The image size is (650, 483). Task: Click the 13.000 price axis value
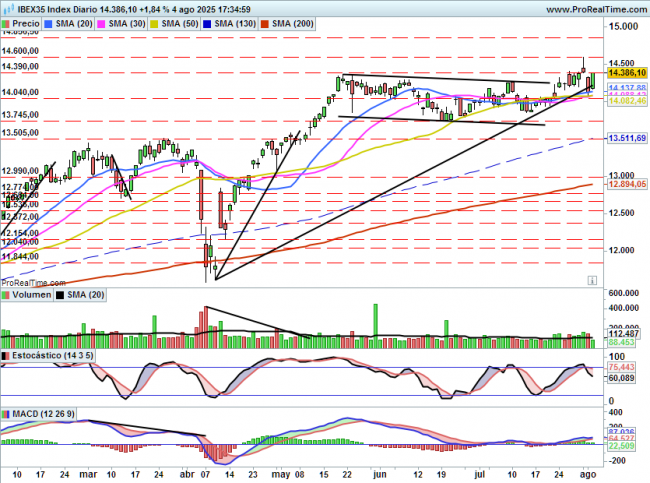point(621,175)
